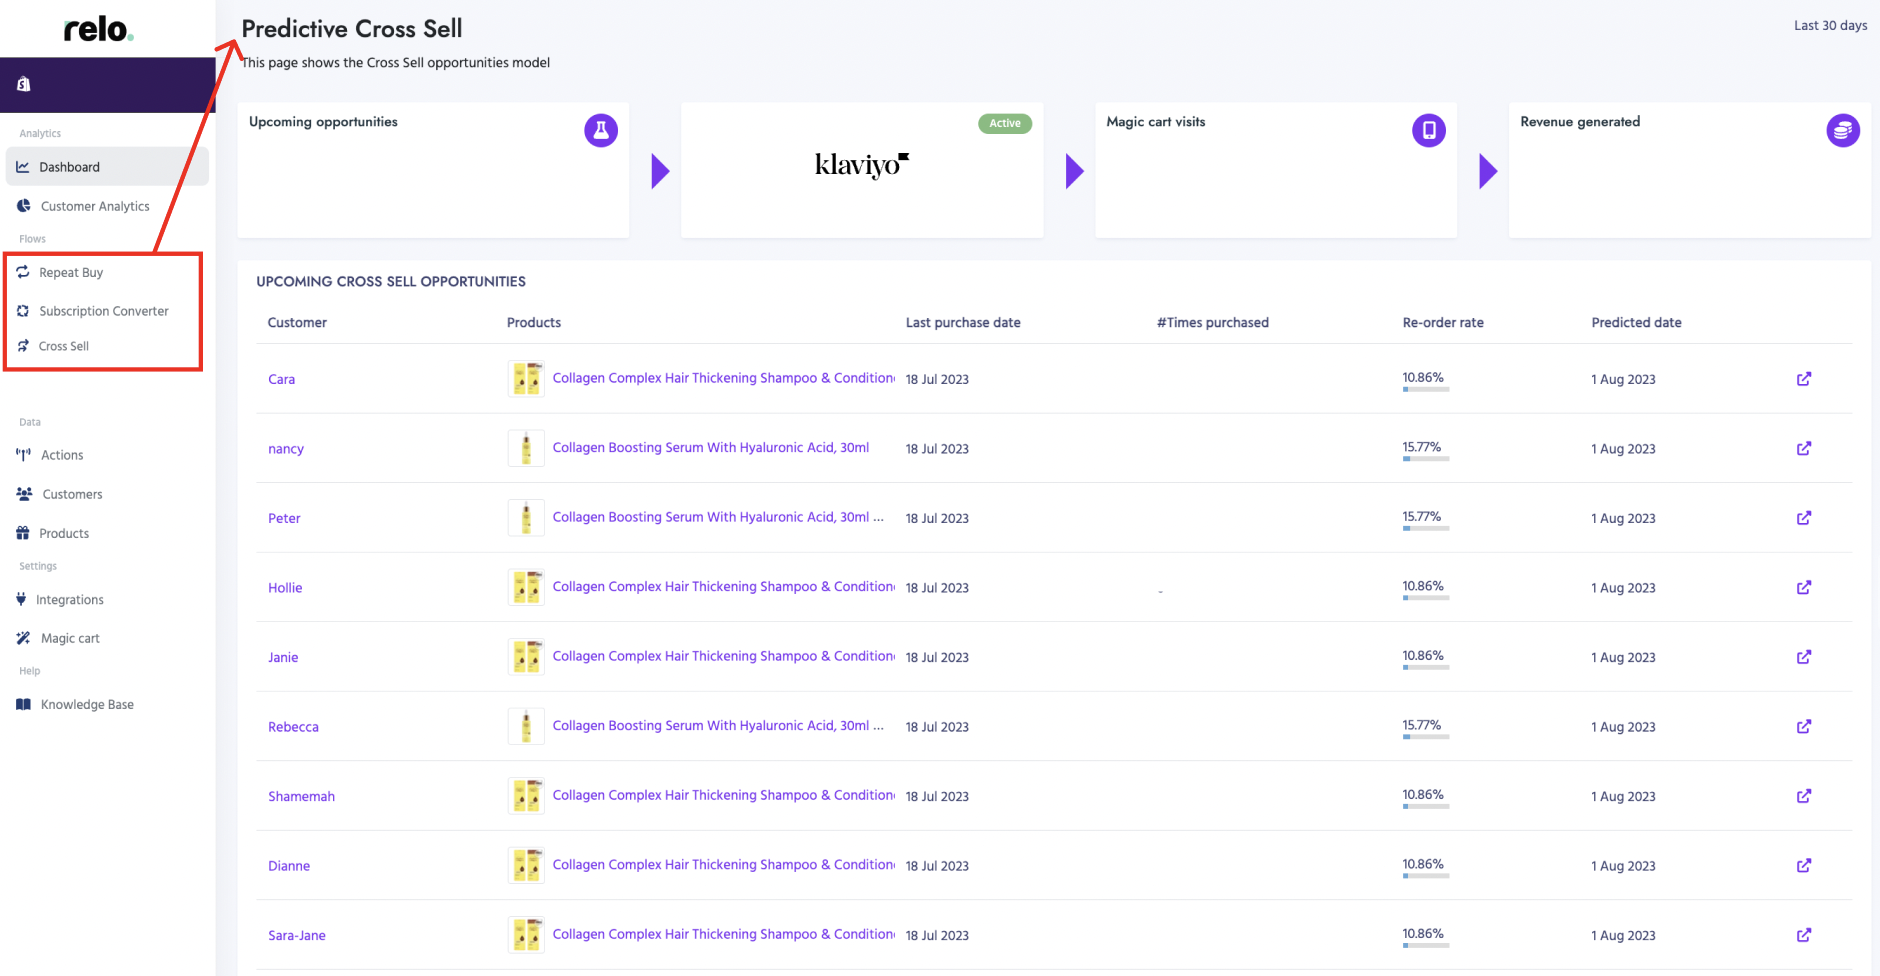The height and width of the screenshot is (976, 1880).
Task: Open external link icon in Cara's row
Action: click(x=1804, y=379)
